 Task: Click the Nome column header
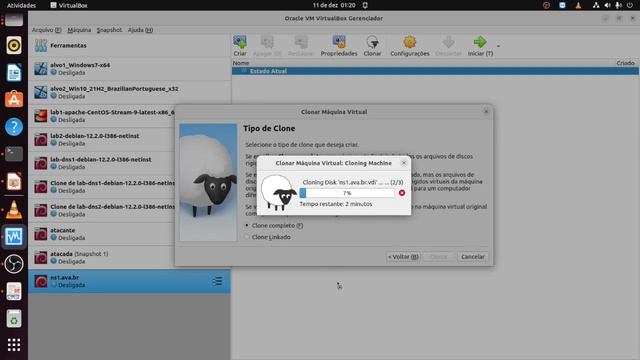pyautogui.click(x=241, y=63)
